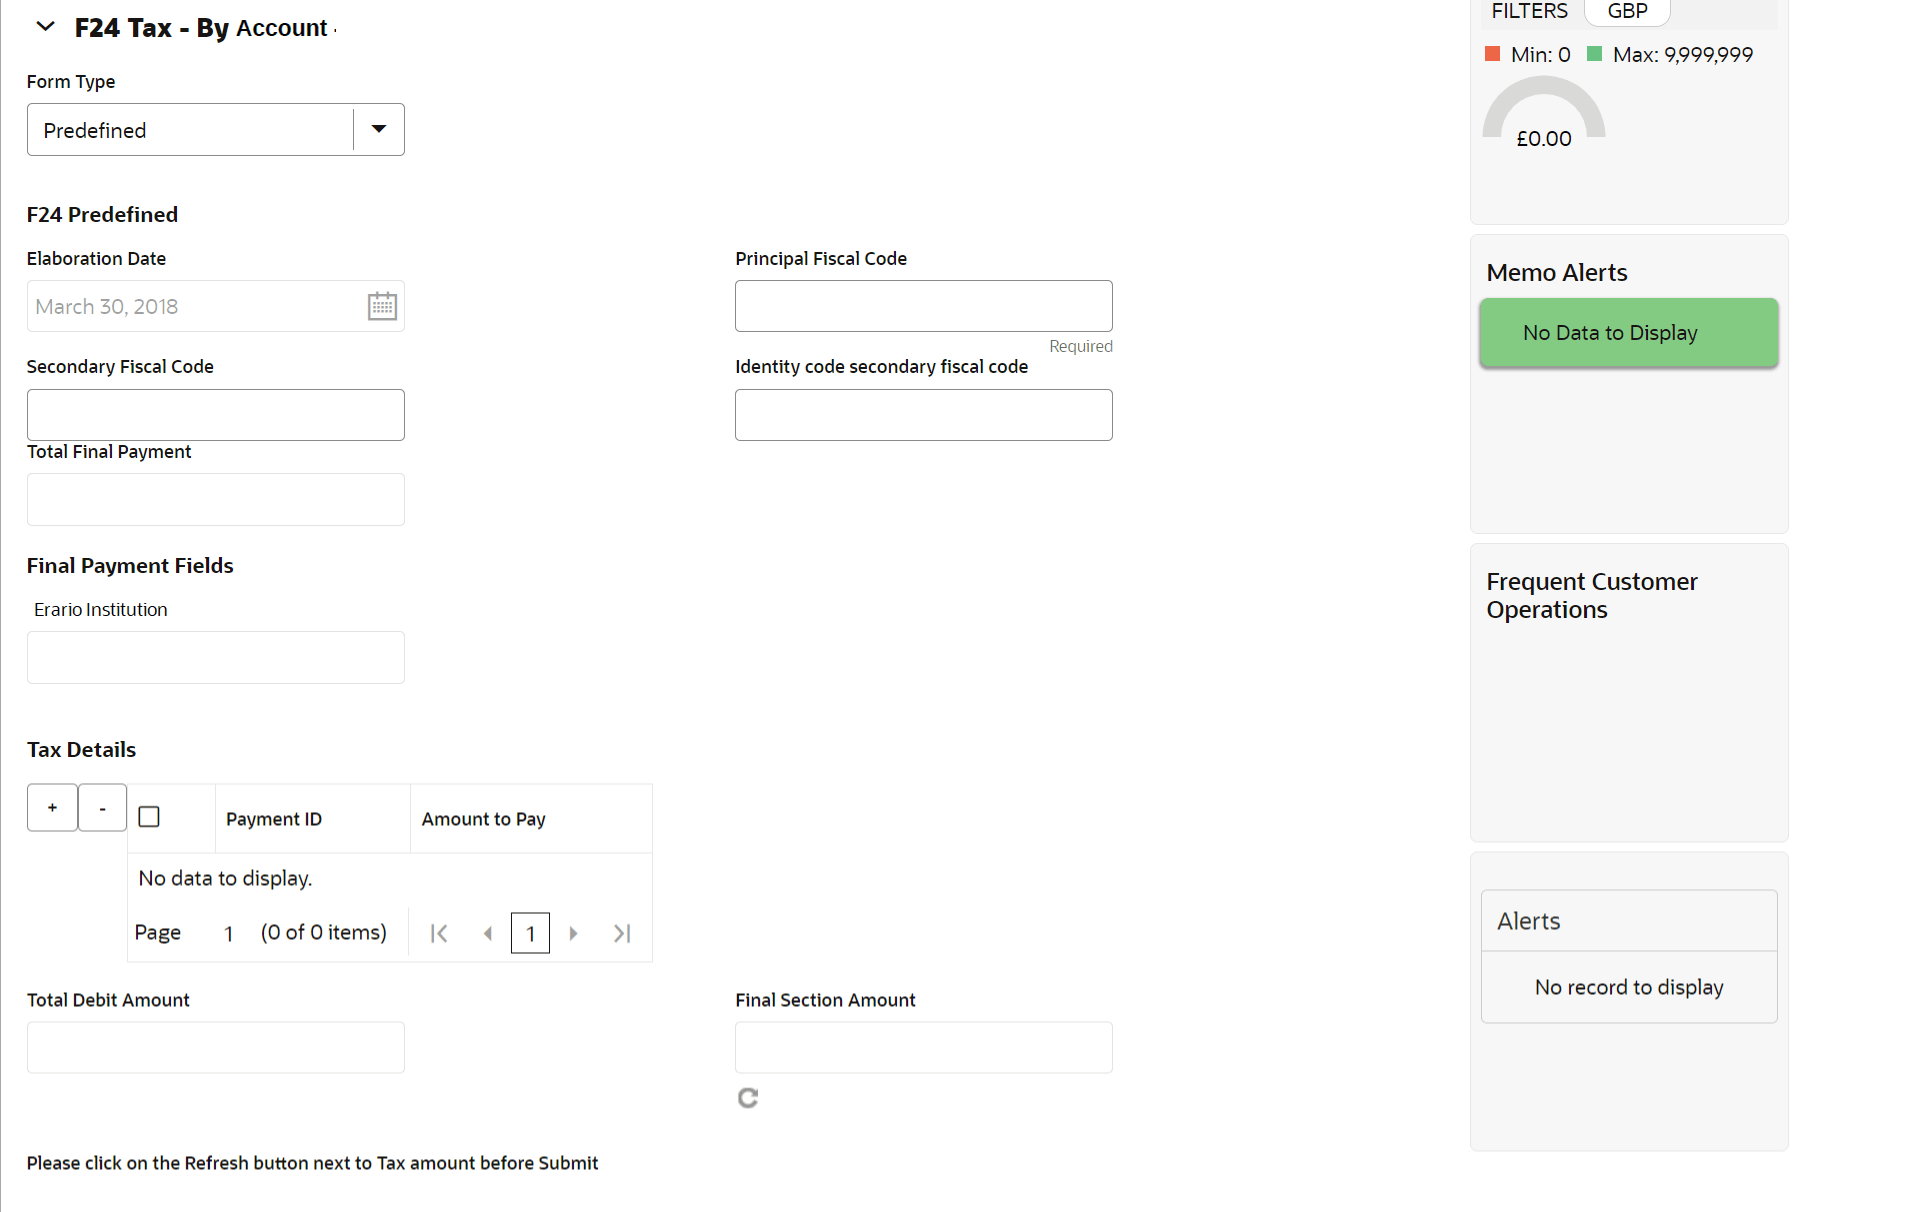Sort by Payment ID column header

pos(274,819)
